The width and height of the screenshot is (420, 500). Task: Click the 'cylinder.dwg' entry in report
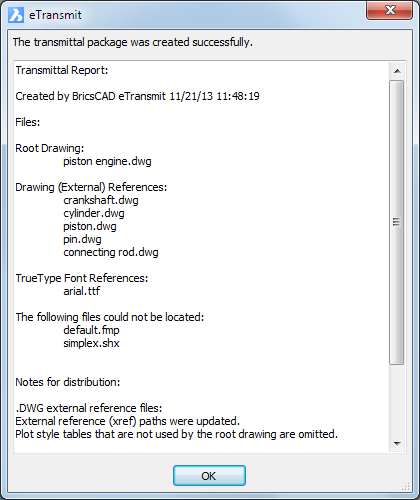coord(94,213)
